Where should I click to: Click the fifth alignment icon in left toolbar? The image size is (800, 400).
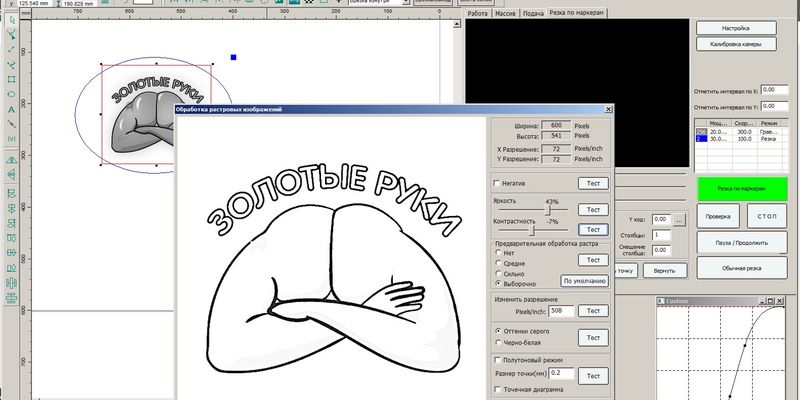click(11, 253)
